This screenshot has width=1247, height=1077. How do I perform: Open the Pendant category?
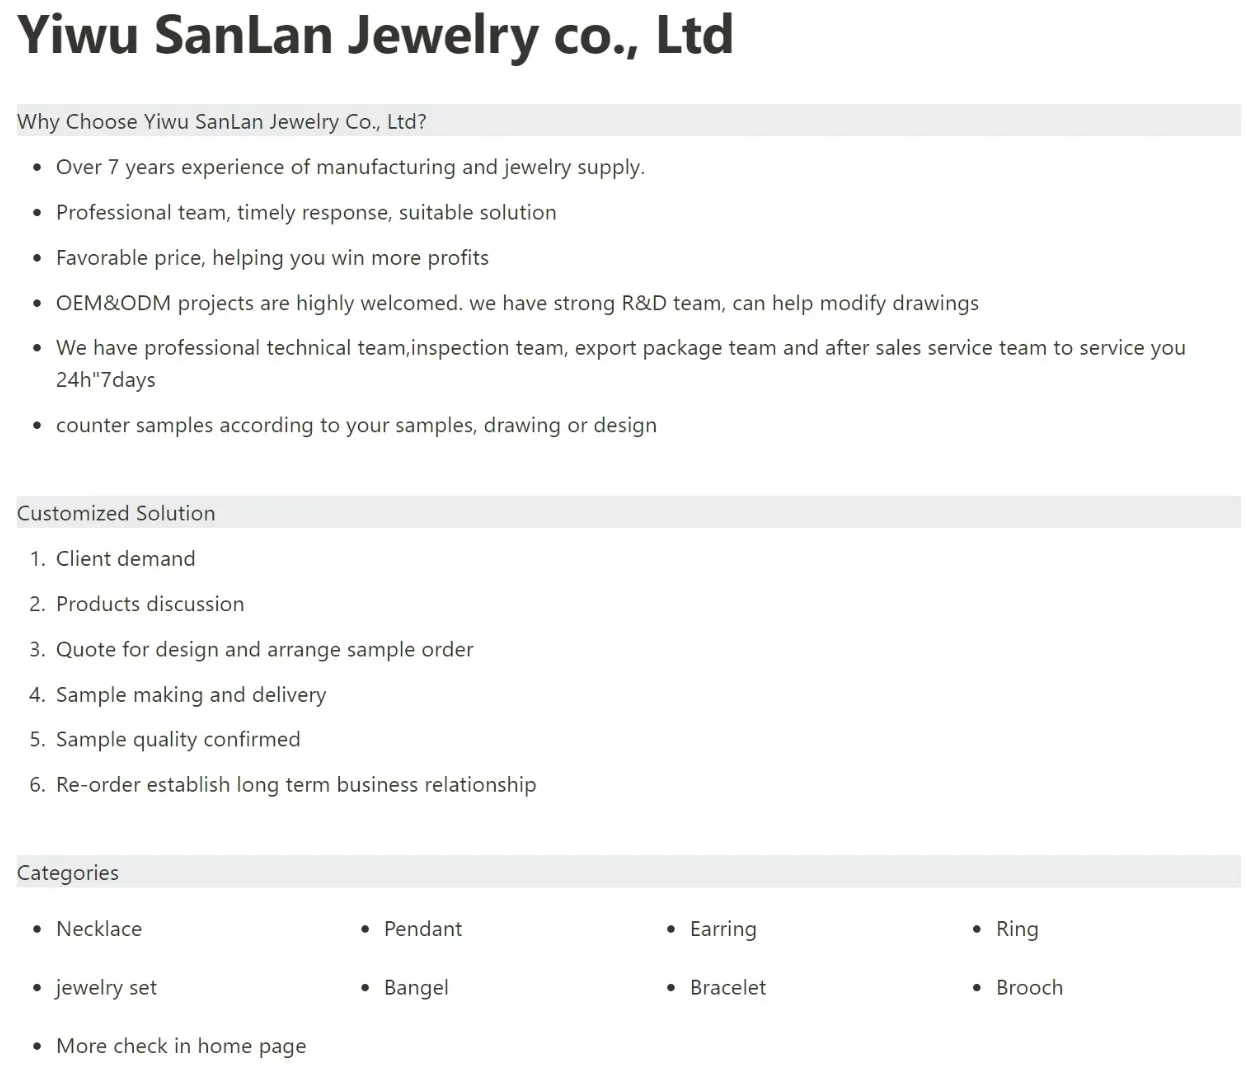(422, 929)
